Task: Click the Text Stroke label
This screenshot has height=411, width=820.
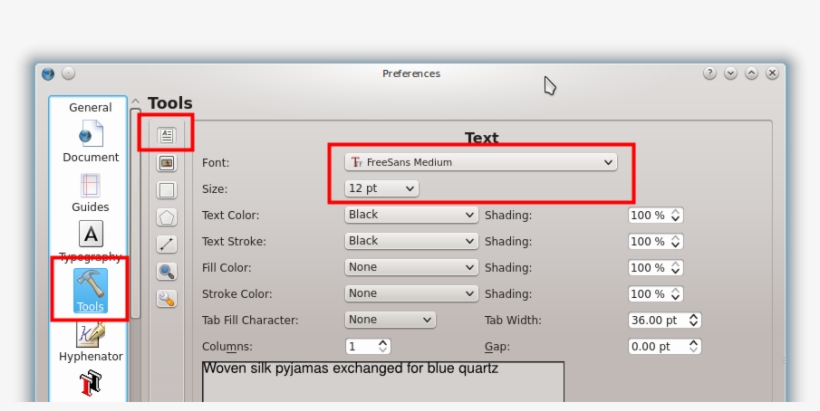Action: [x=234, y=242]
